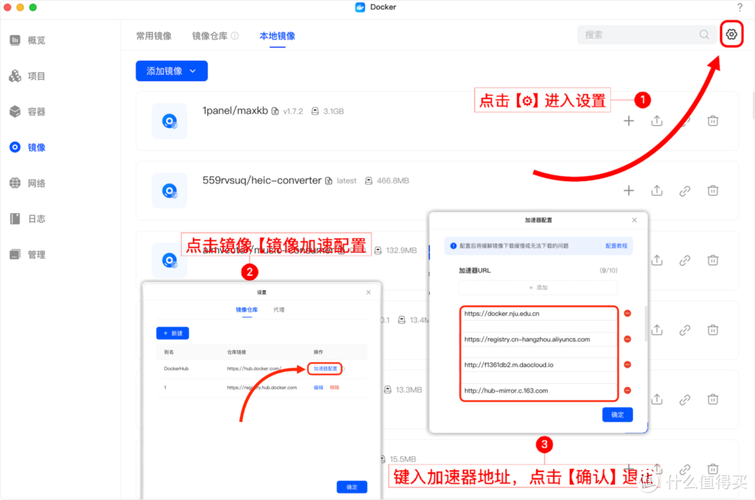Copy the 559rvsuq/heic-converter name icon
The width and height of the screenshot is (755, 500).
(x=328, y=181)
